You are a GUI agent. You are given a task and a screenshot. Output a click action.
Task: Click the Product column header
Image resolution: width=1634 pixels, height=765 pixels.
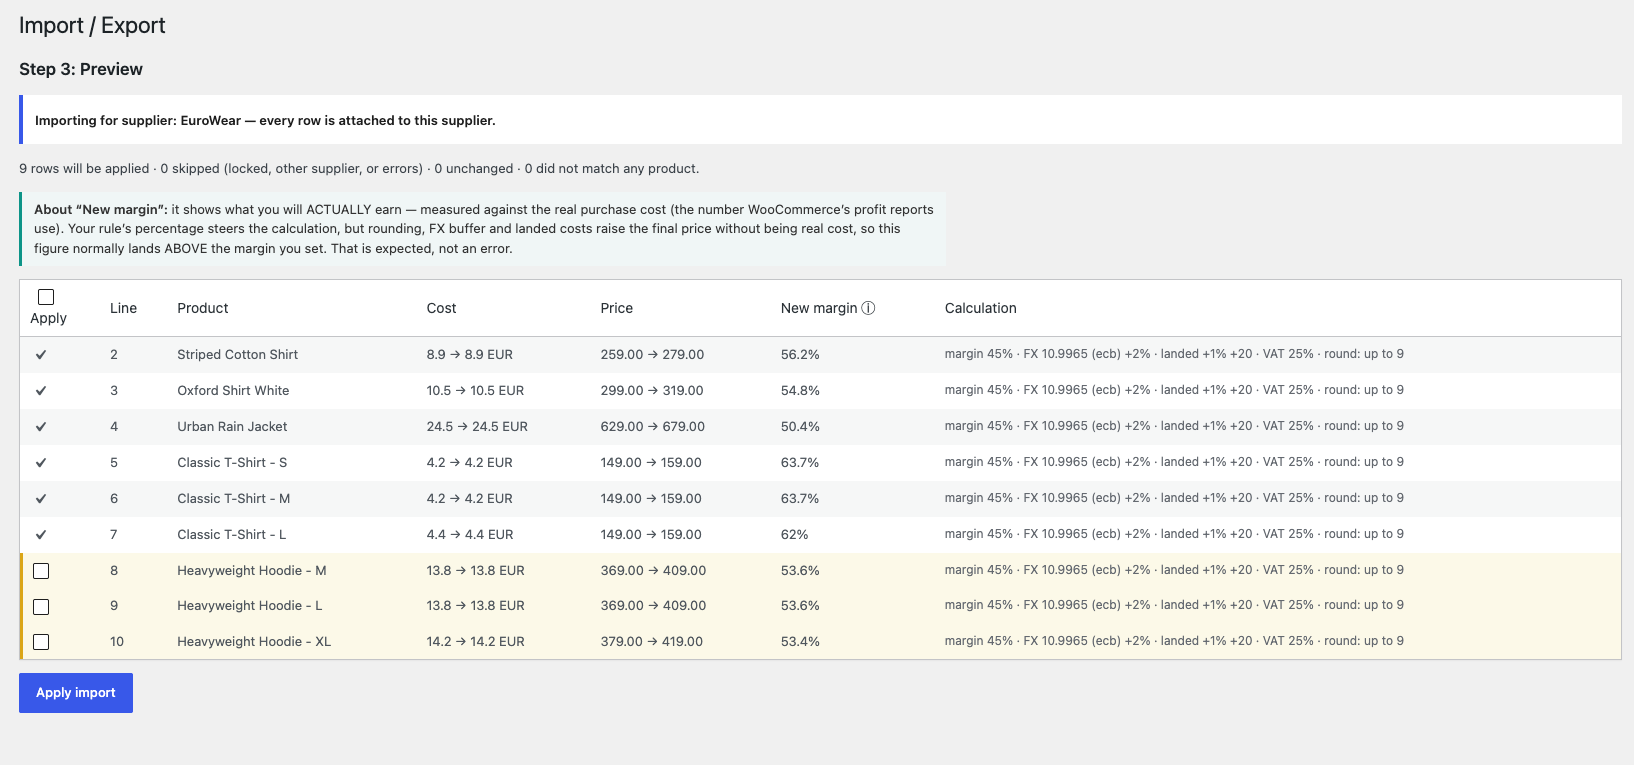pos(203,308)
